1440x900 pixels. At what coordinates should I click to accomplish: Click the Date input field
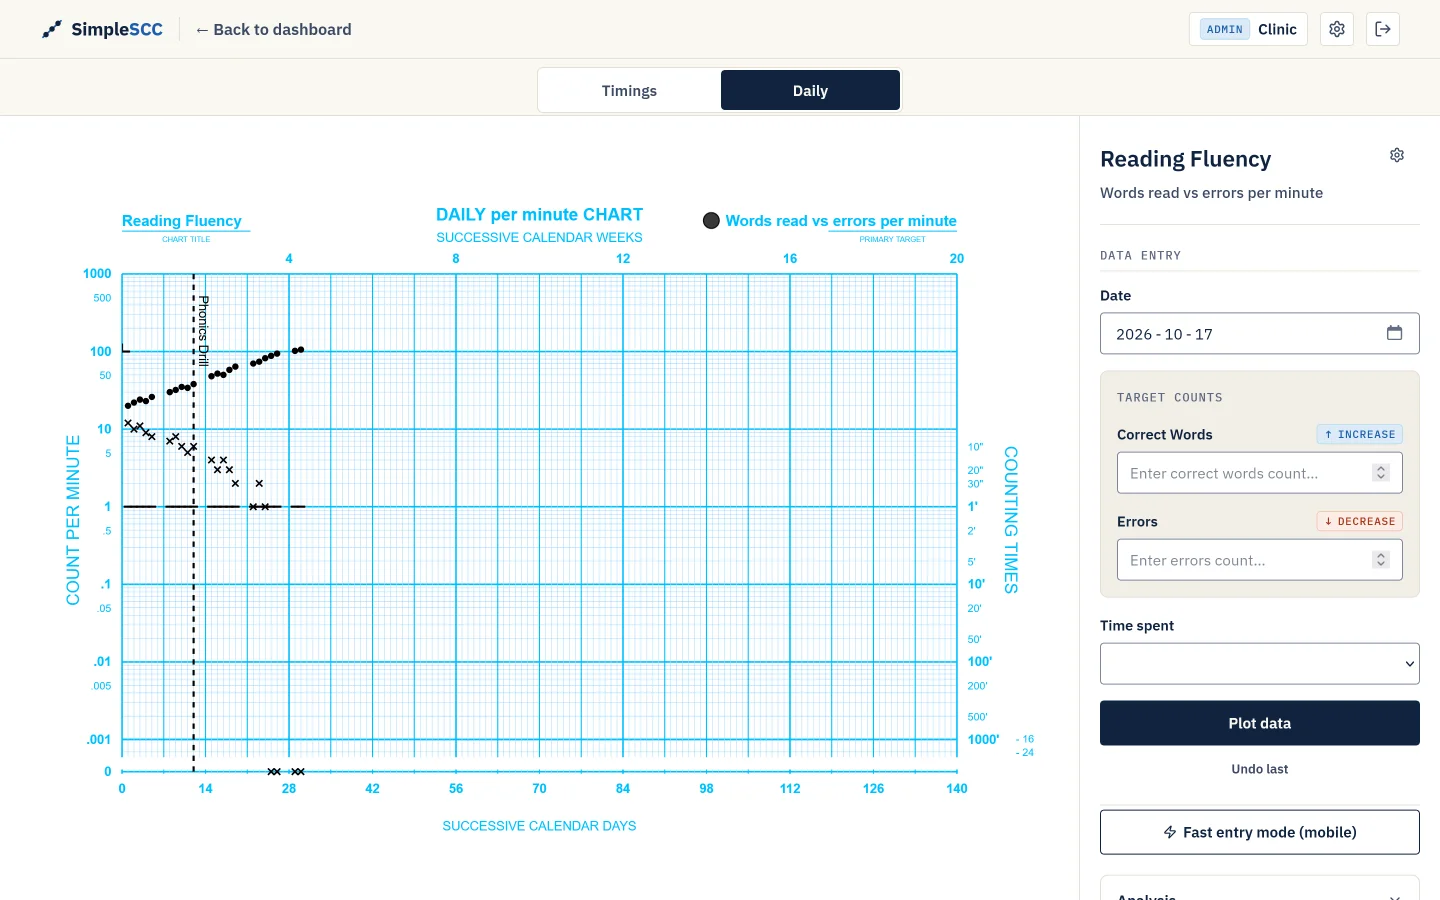pos(1260,333)
